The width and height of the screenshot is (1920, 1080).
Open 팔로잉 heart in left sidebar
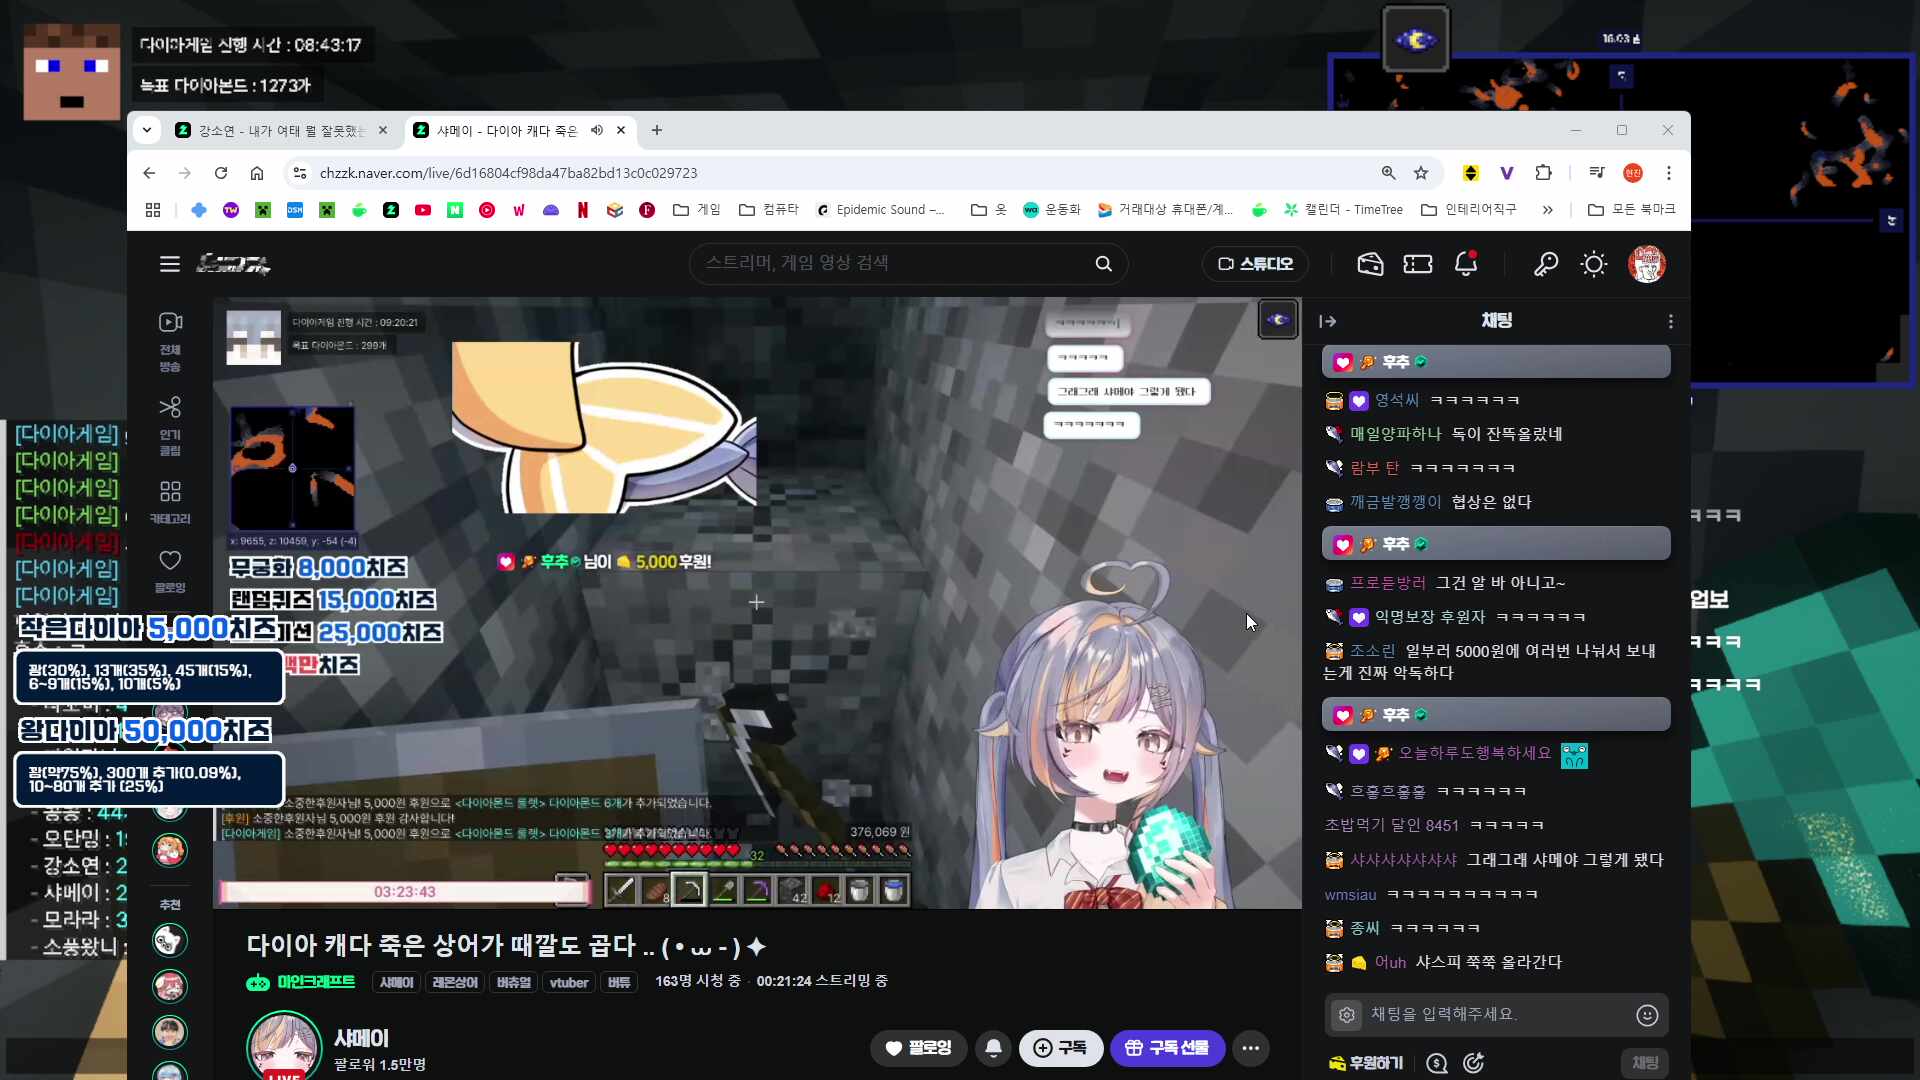tap(170, 571)
